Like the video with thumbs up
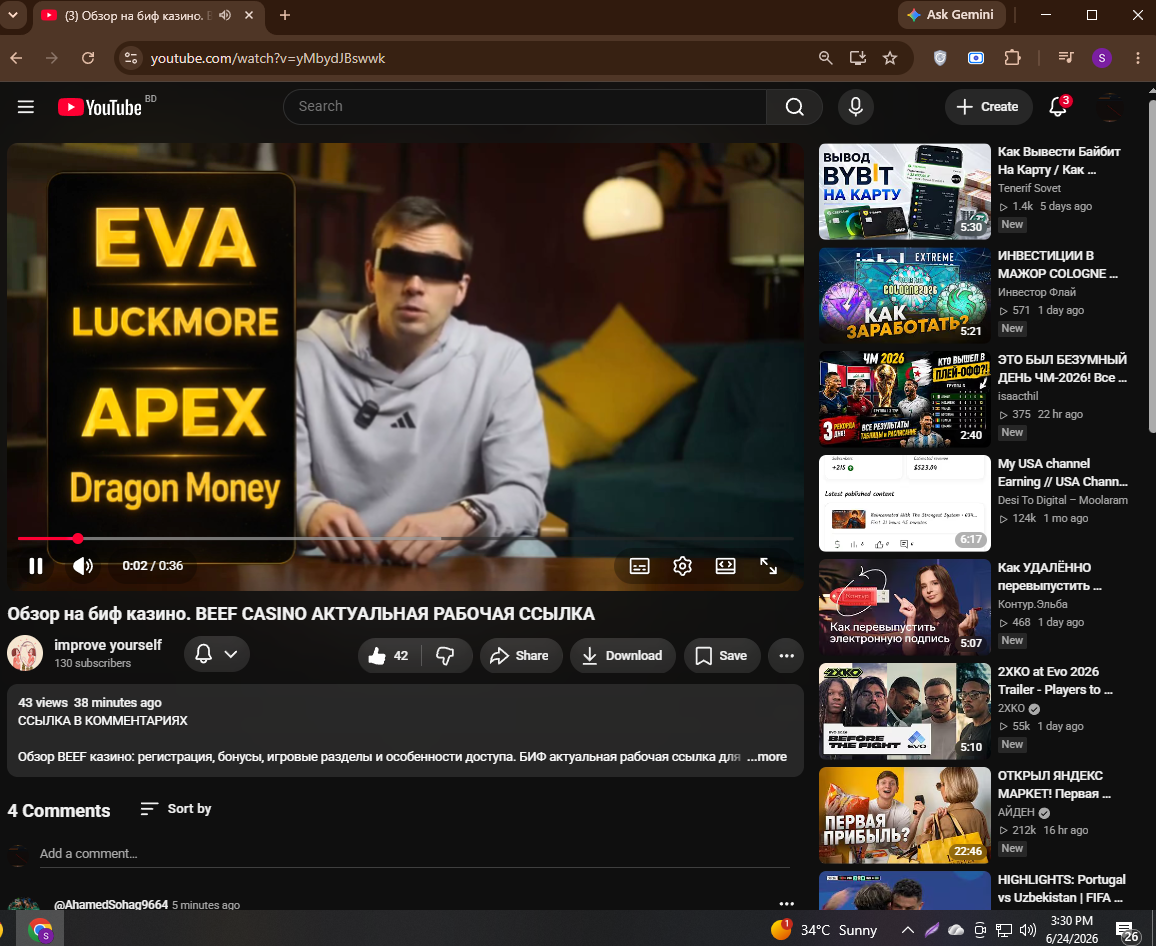This screenshot has width=1156, height=946. tap(389, 655)
